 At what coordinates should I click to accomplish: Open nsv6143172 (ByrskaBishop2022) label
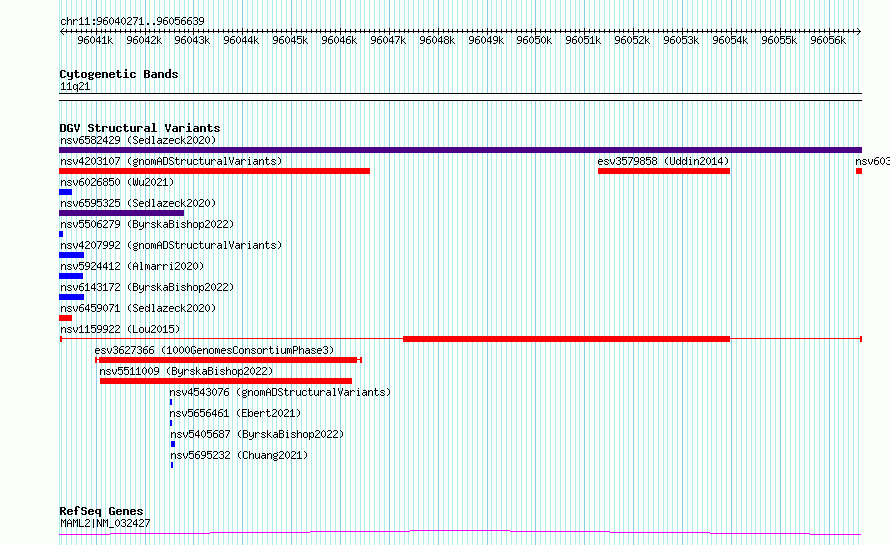coord(147,287)
